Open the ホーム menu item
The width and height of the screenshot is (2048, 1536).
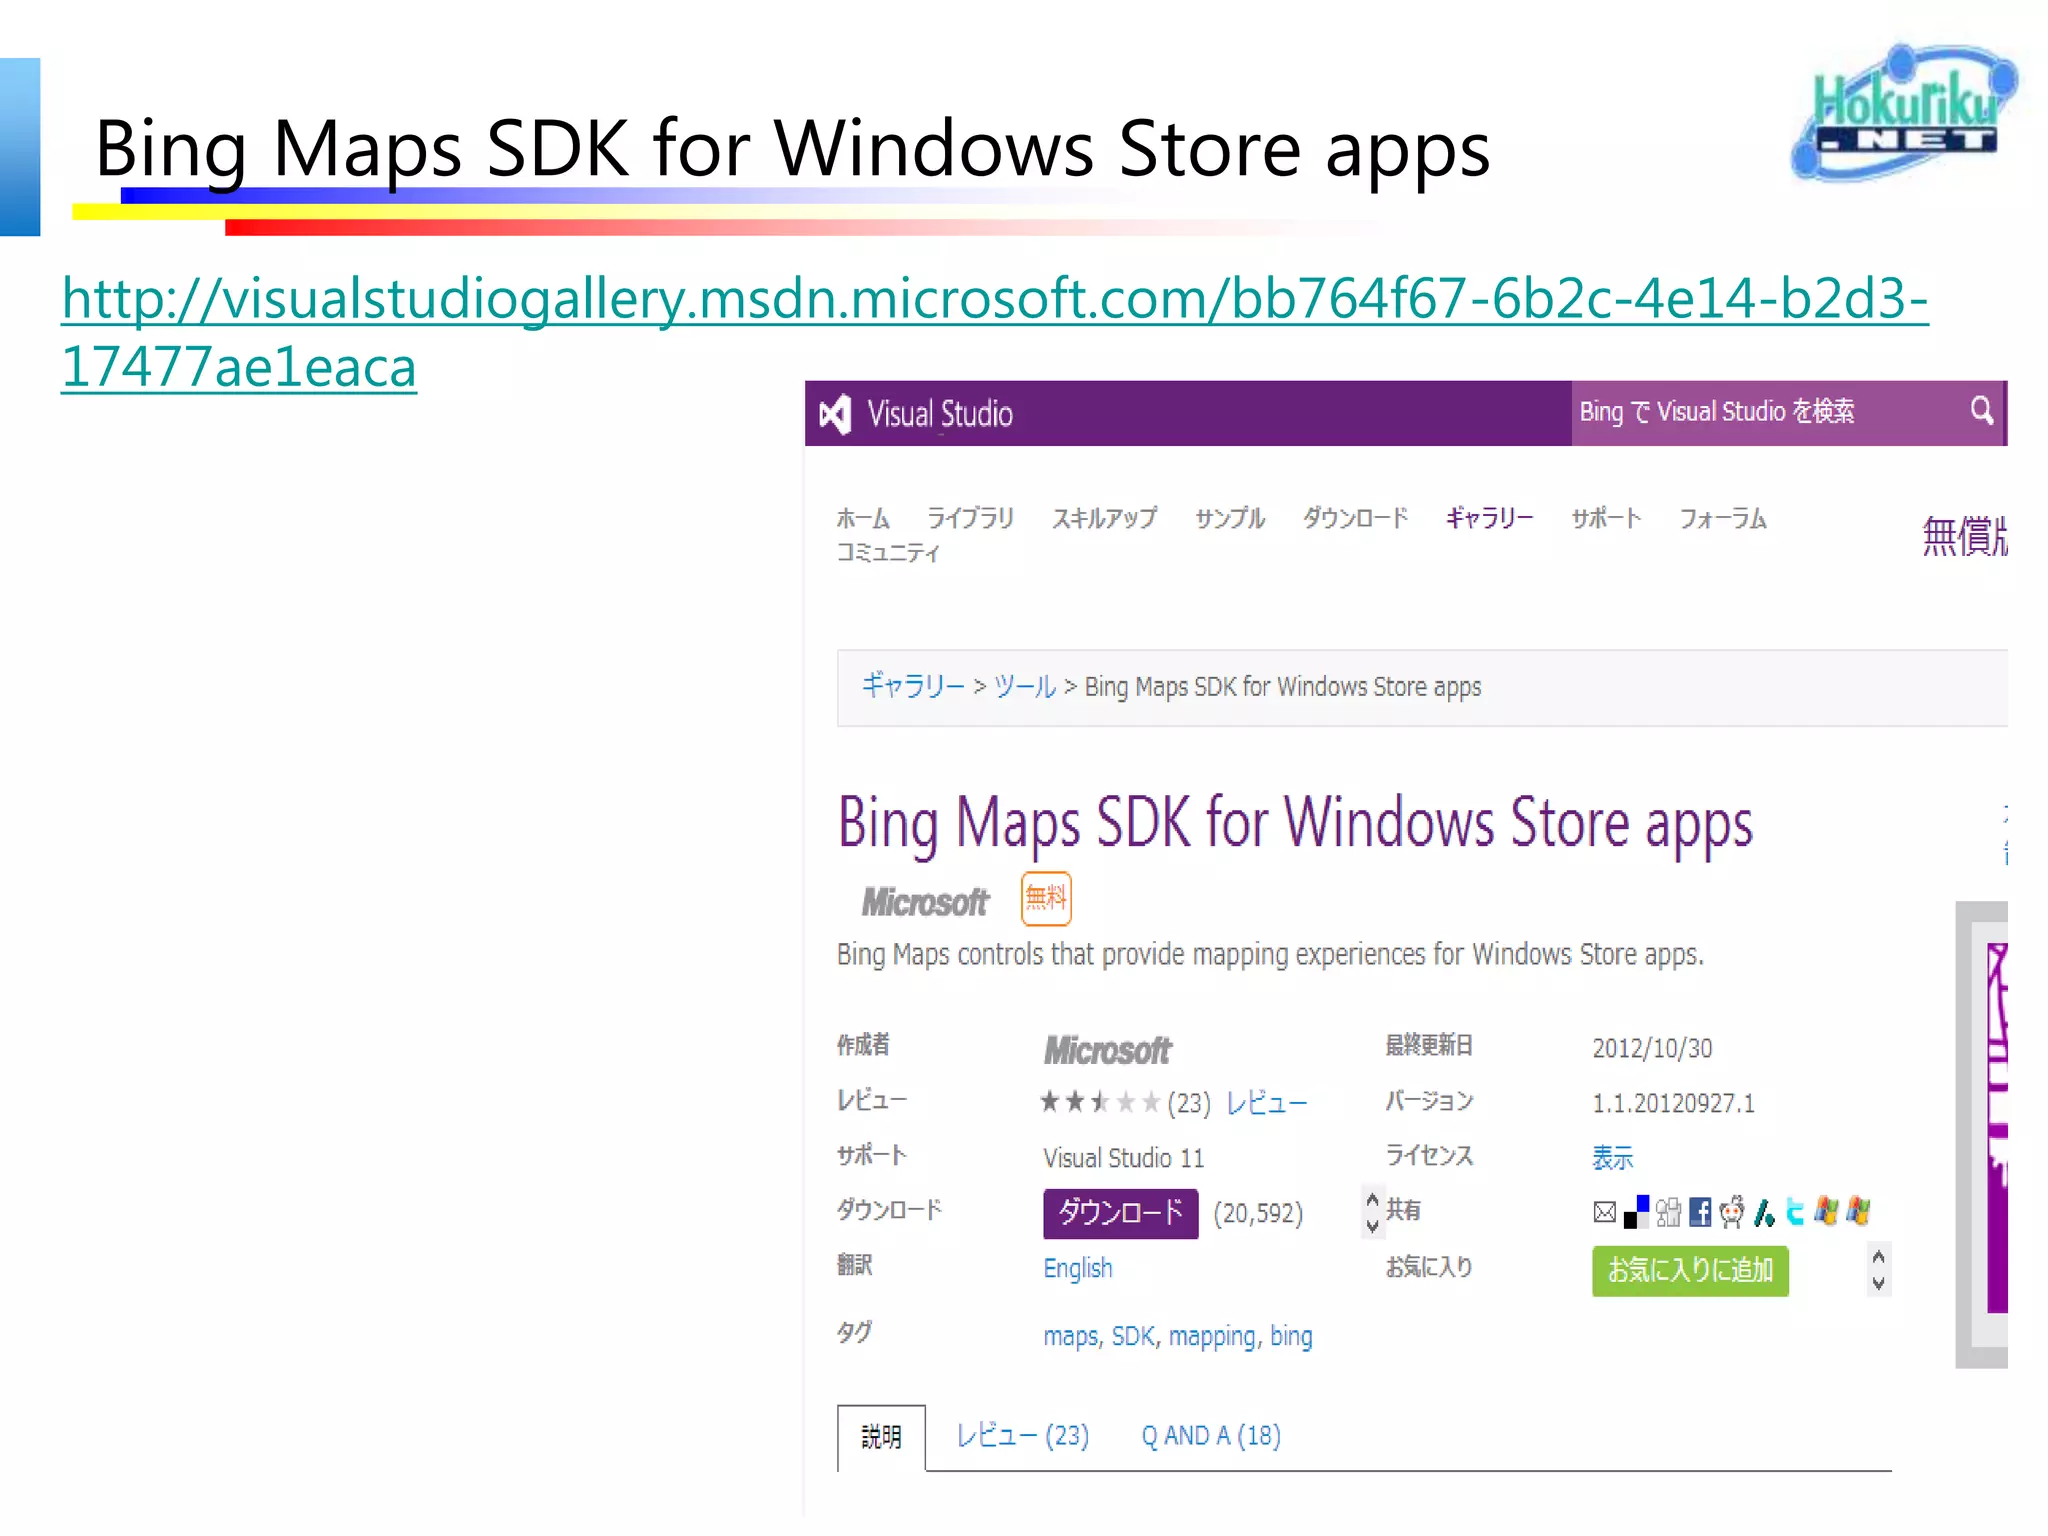click(863, 518)
